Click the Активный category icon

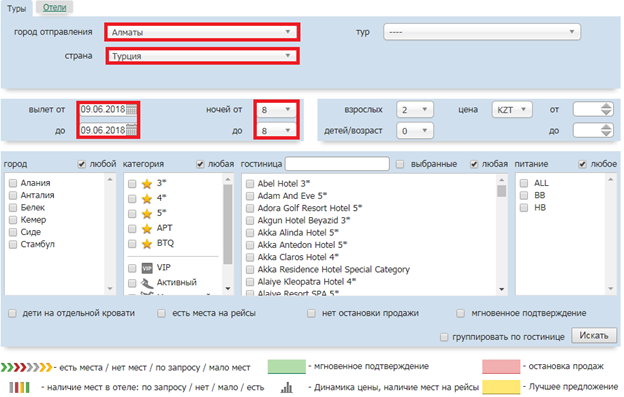(147, 283)
